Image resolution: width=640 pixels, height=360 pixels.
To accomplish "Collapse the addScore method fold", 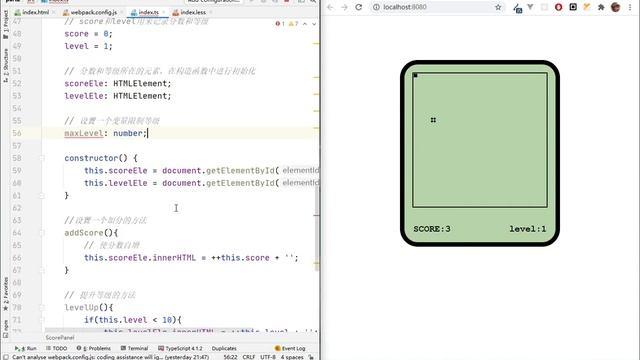I will click(42, 233).
